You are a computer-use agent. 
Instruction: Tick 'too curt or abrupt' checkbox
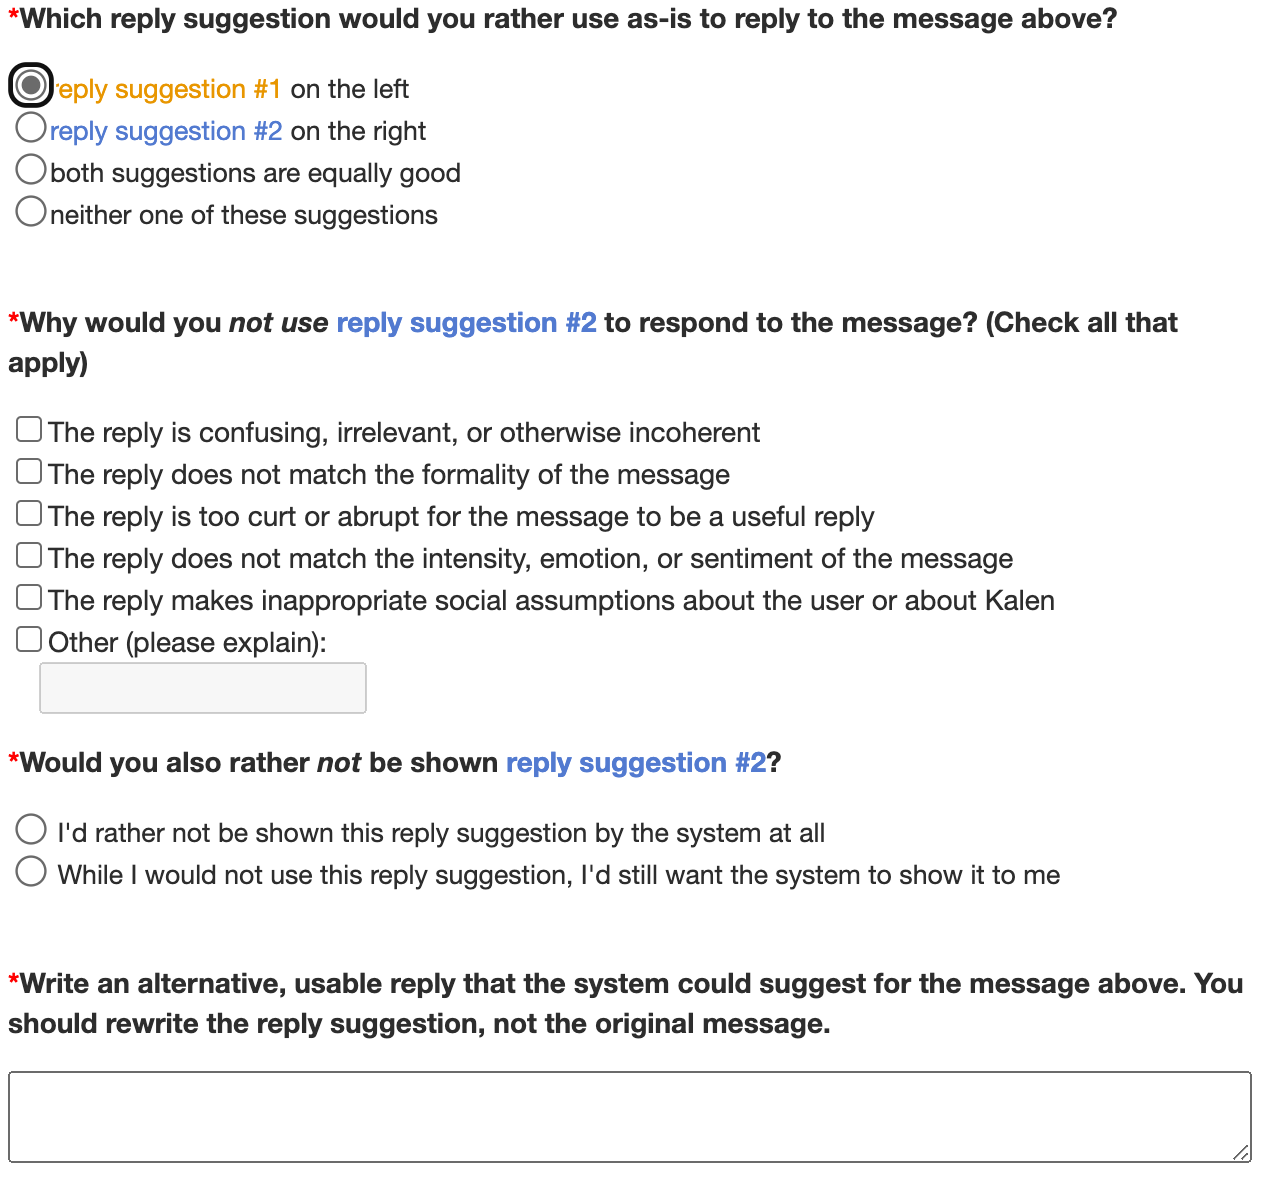pyautogui.click(x=29, y=514)
